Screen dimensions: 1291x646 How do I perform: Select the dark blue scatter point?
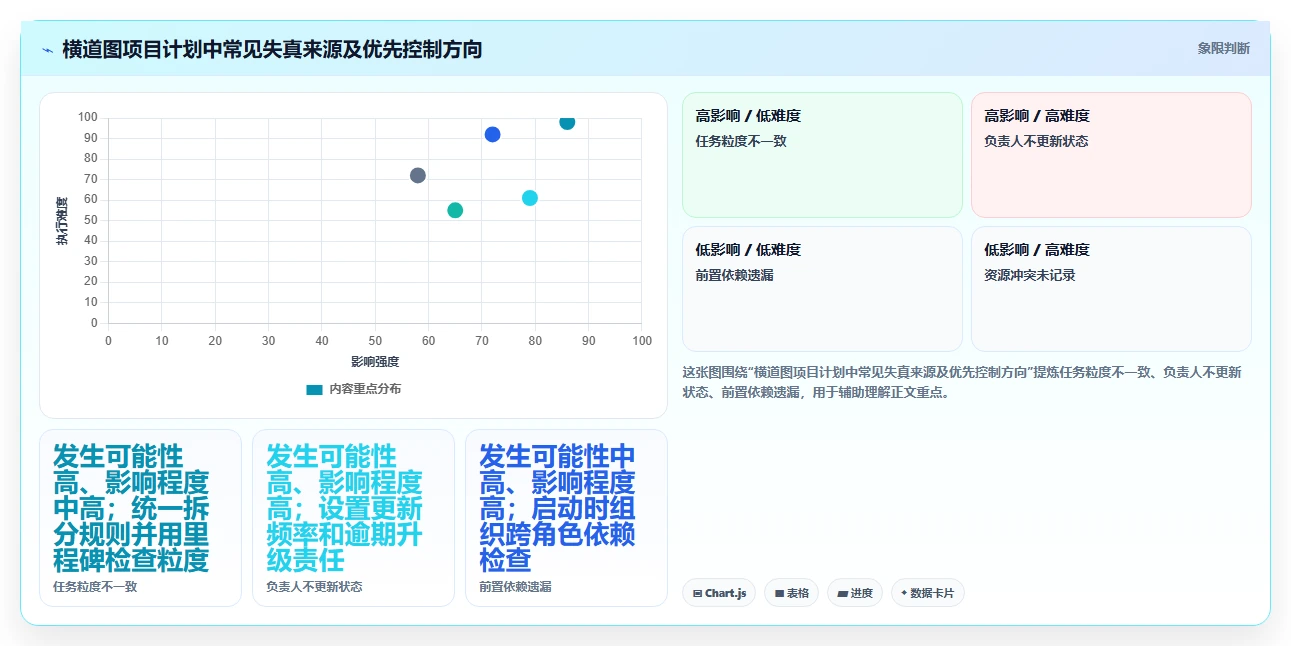point(492,134)
